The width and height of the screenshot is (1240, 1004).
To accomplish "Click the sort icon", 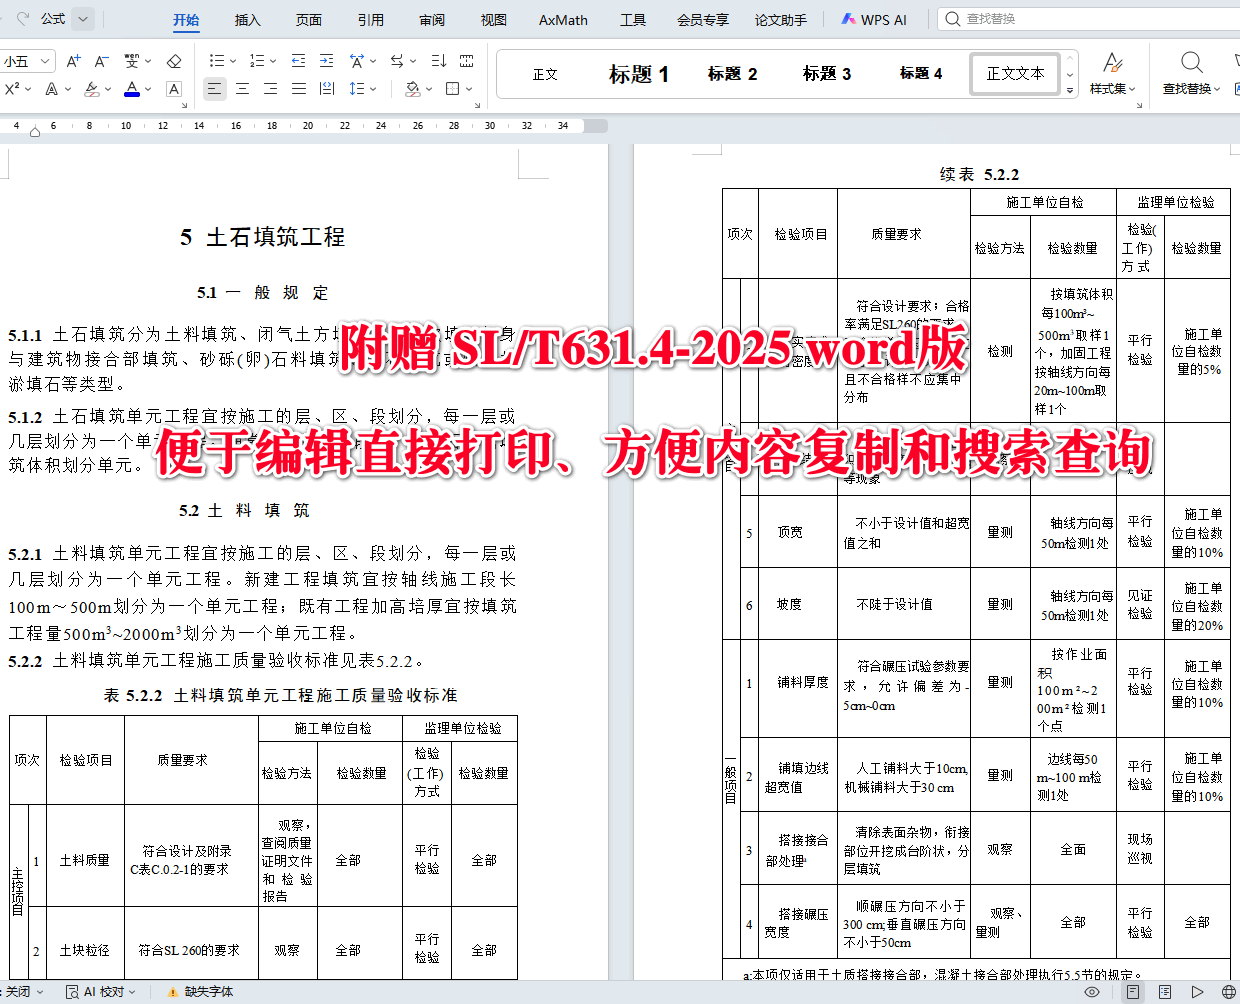I will click(438, 61).
